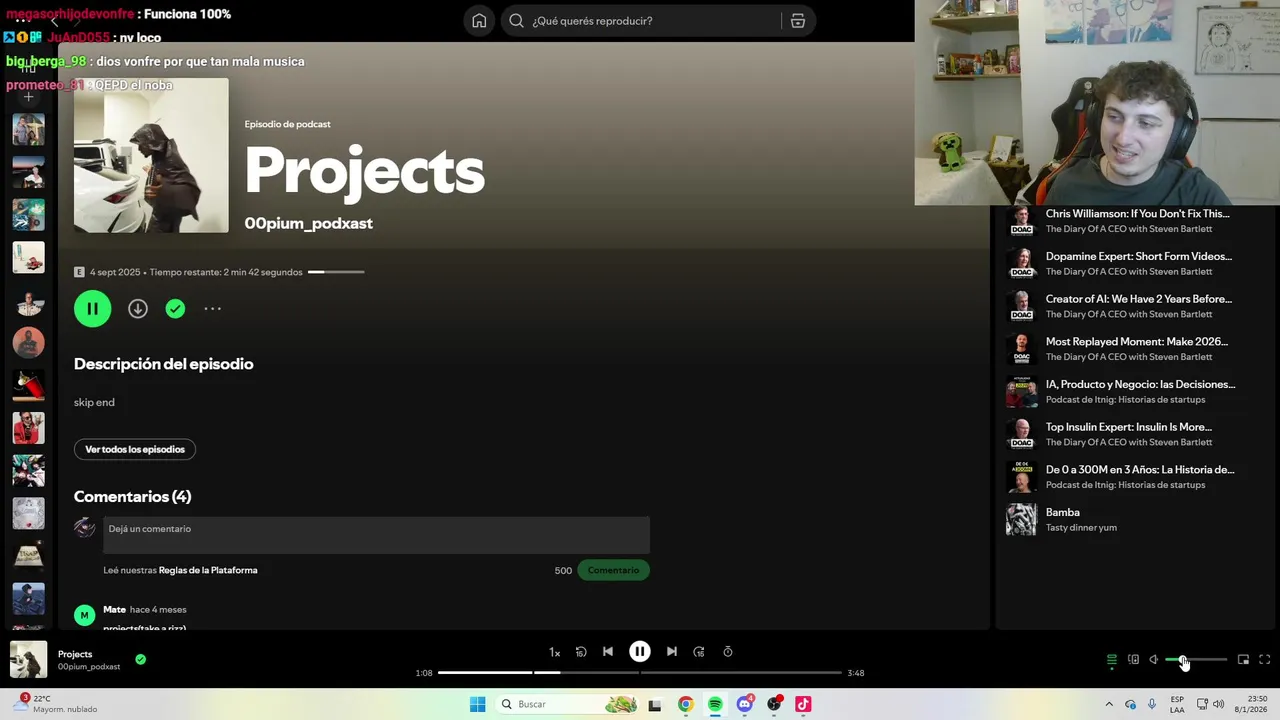Viewport: 1280px width, 720px height.
Task: Click Projects title in now-playing bar
Action: coord(75,654)
